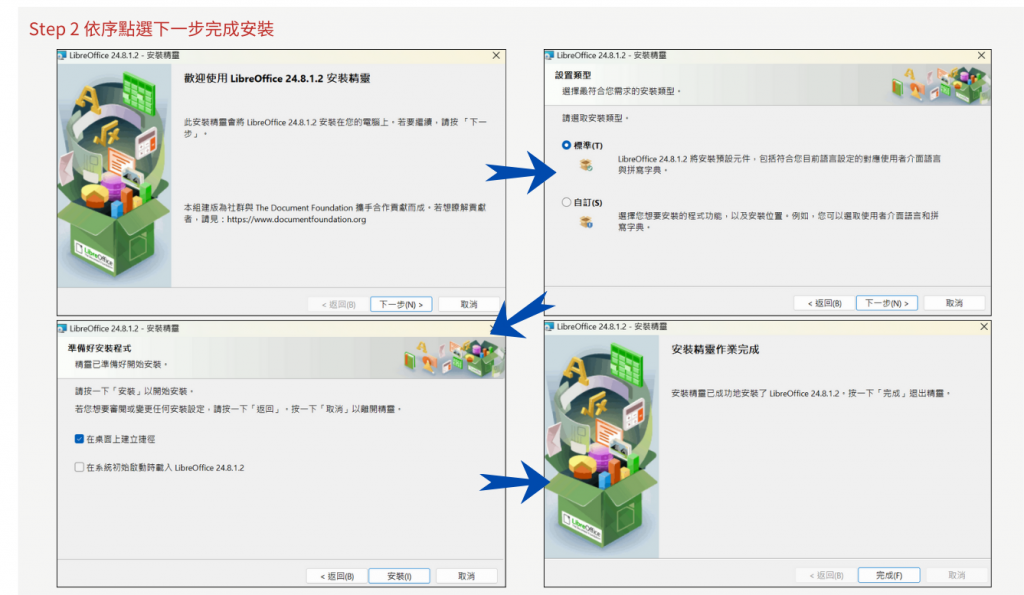
Task: Click 安裝(I) in the 準備好安裝程式 window
Action: click(399, 576)
